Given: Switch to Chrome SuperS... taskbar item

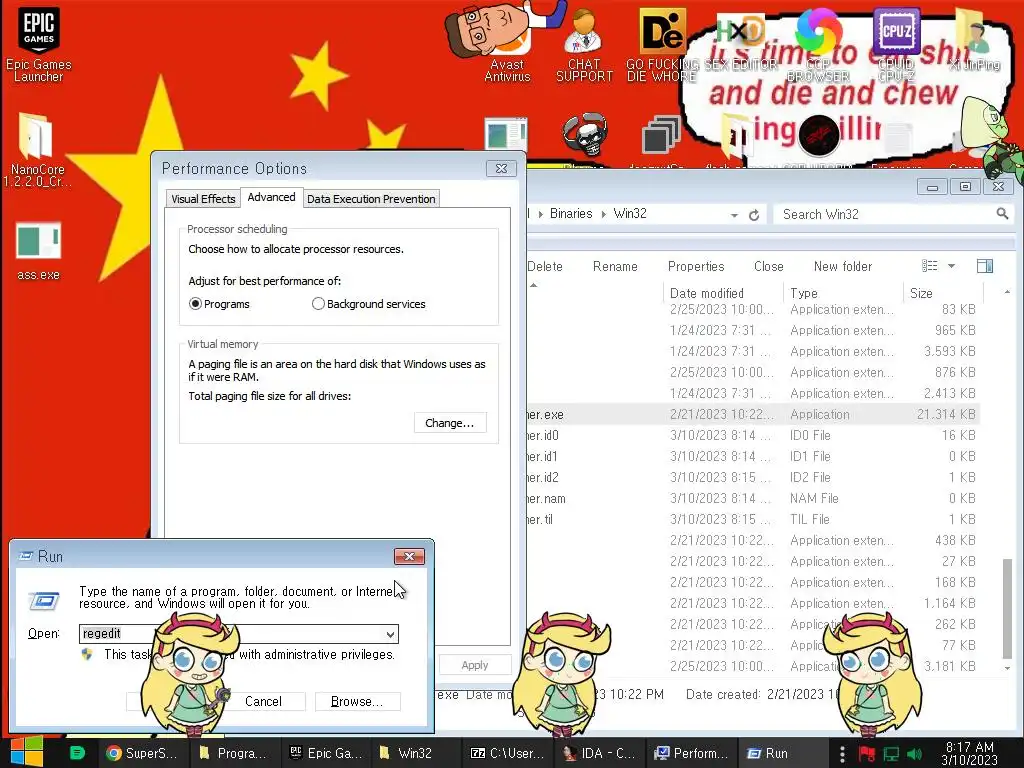Looking at the screenshot, I should (x=142, y=753).
